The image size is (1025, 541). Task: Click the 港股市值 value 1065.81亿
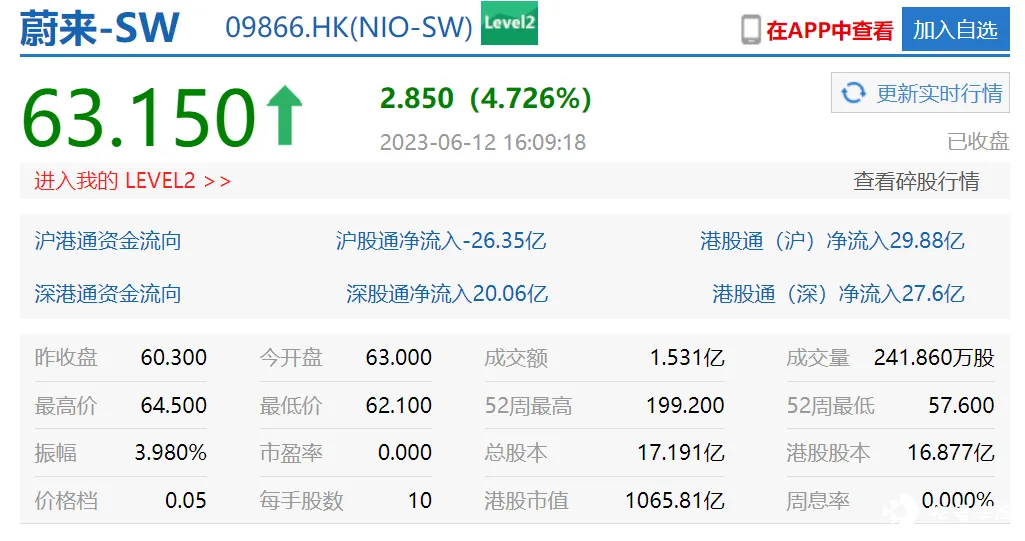tap(674, 500)
